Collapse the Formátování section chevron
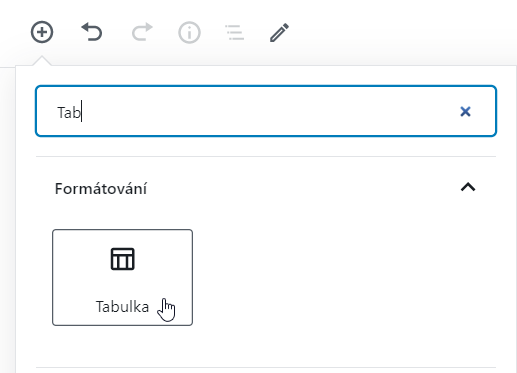Viewport: 517px width, 373px height. (x=468, y=187)
